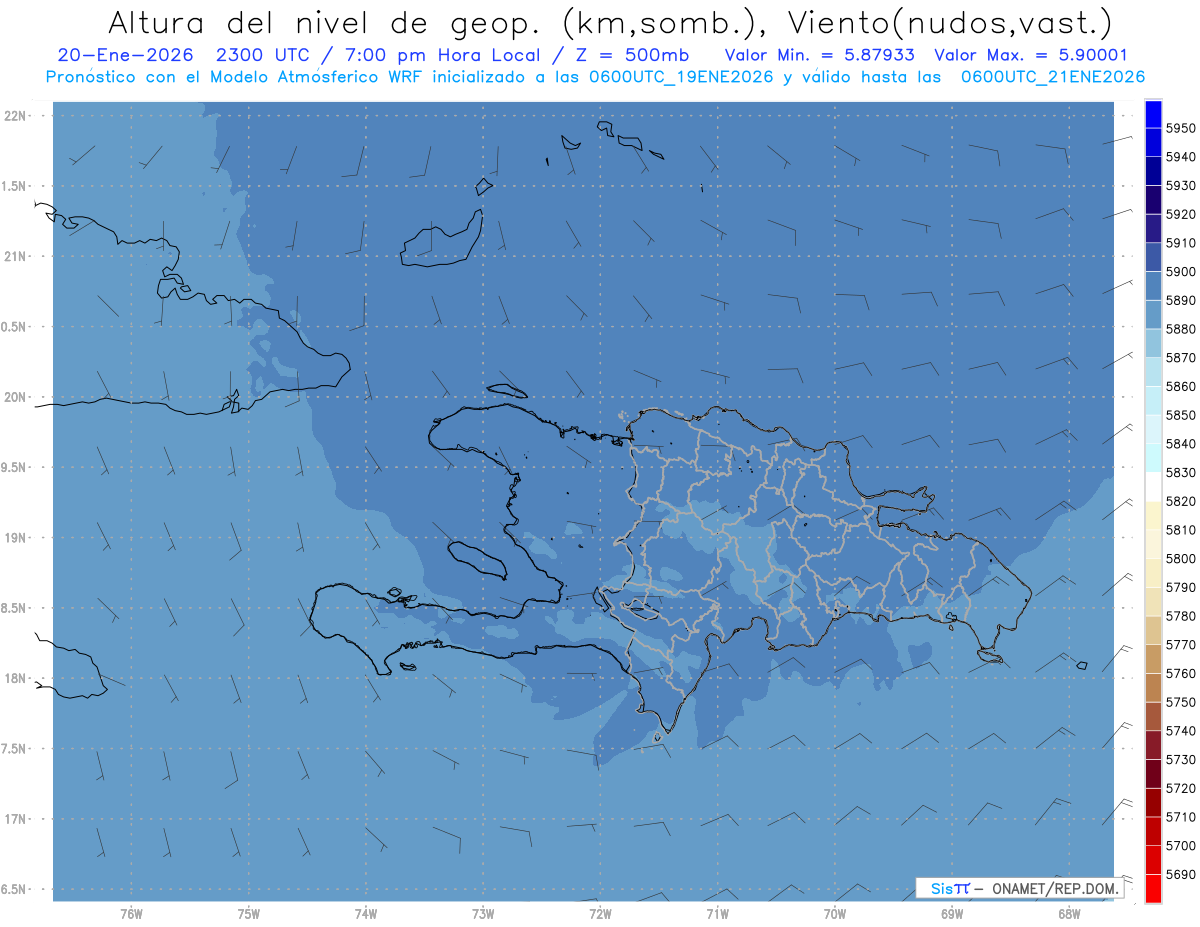Click the 5840 color scale label
This screenshot has height=927, width=1200.
tap(1180, 444)
